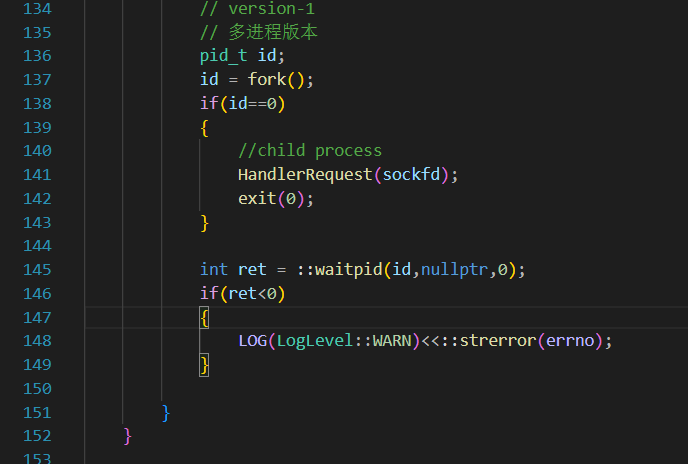
Task: Place cursor on fork() call
Action: [276, 79]
